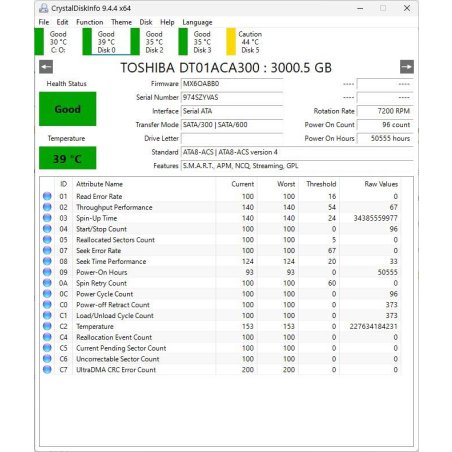Click the status orb for Power-On Hours
The image size is (452, 452).
pyautogui.click(x=47, y=272)
